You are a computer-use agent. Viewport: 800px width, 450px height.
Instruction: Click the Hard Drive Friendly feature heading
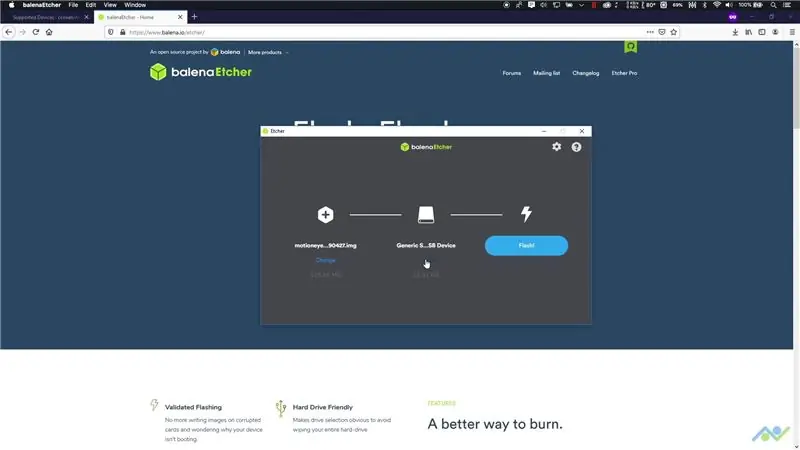[322, 407]
